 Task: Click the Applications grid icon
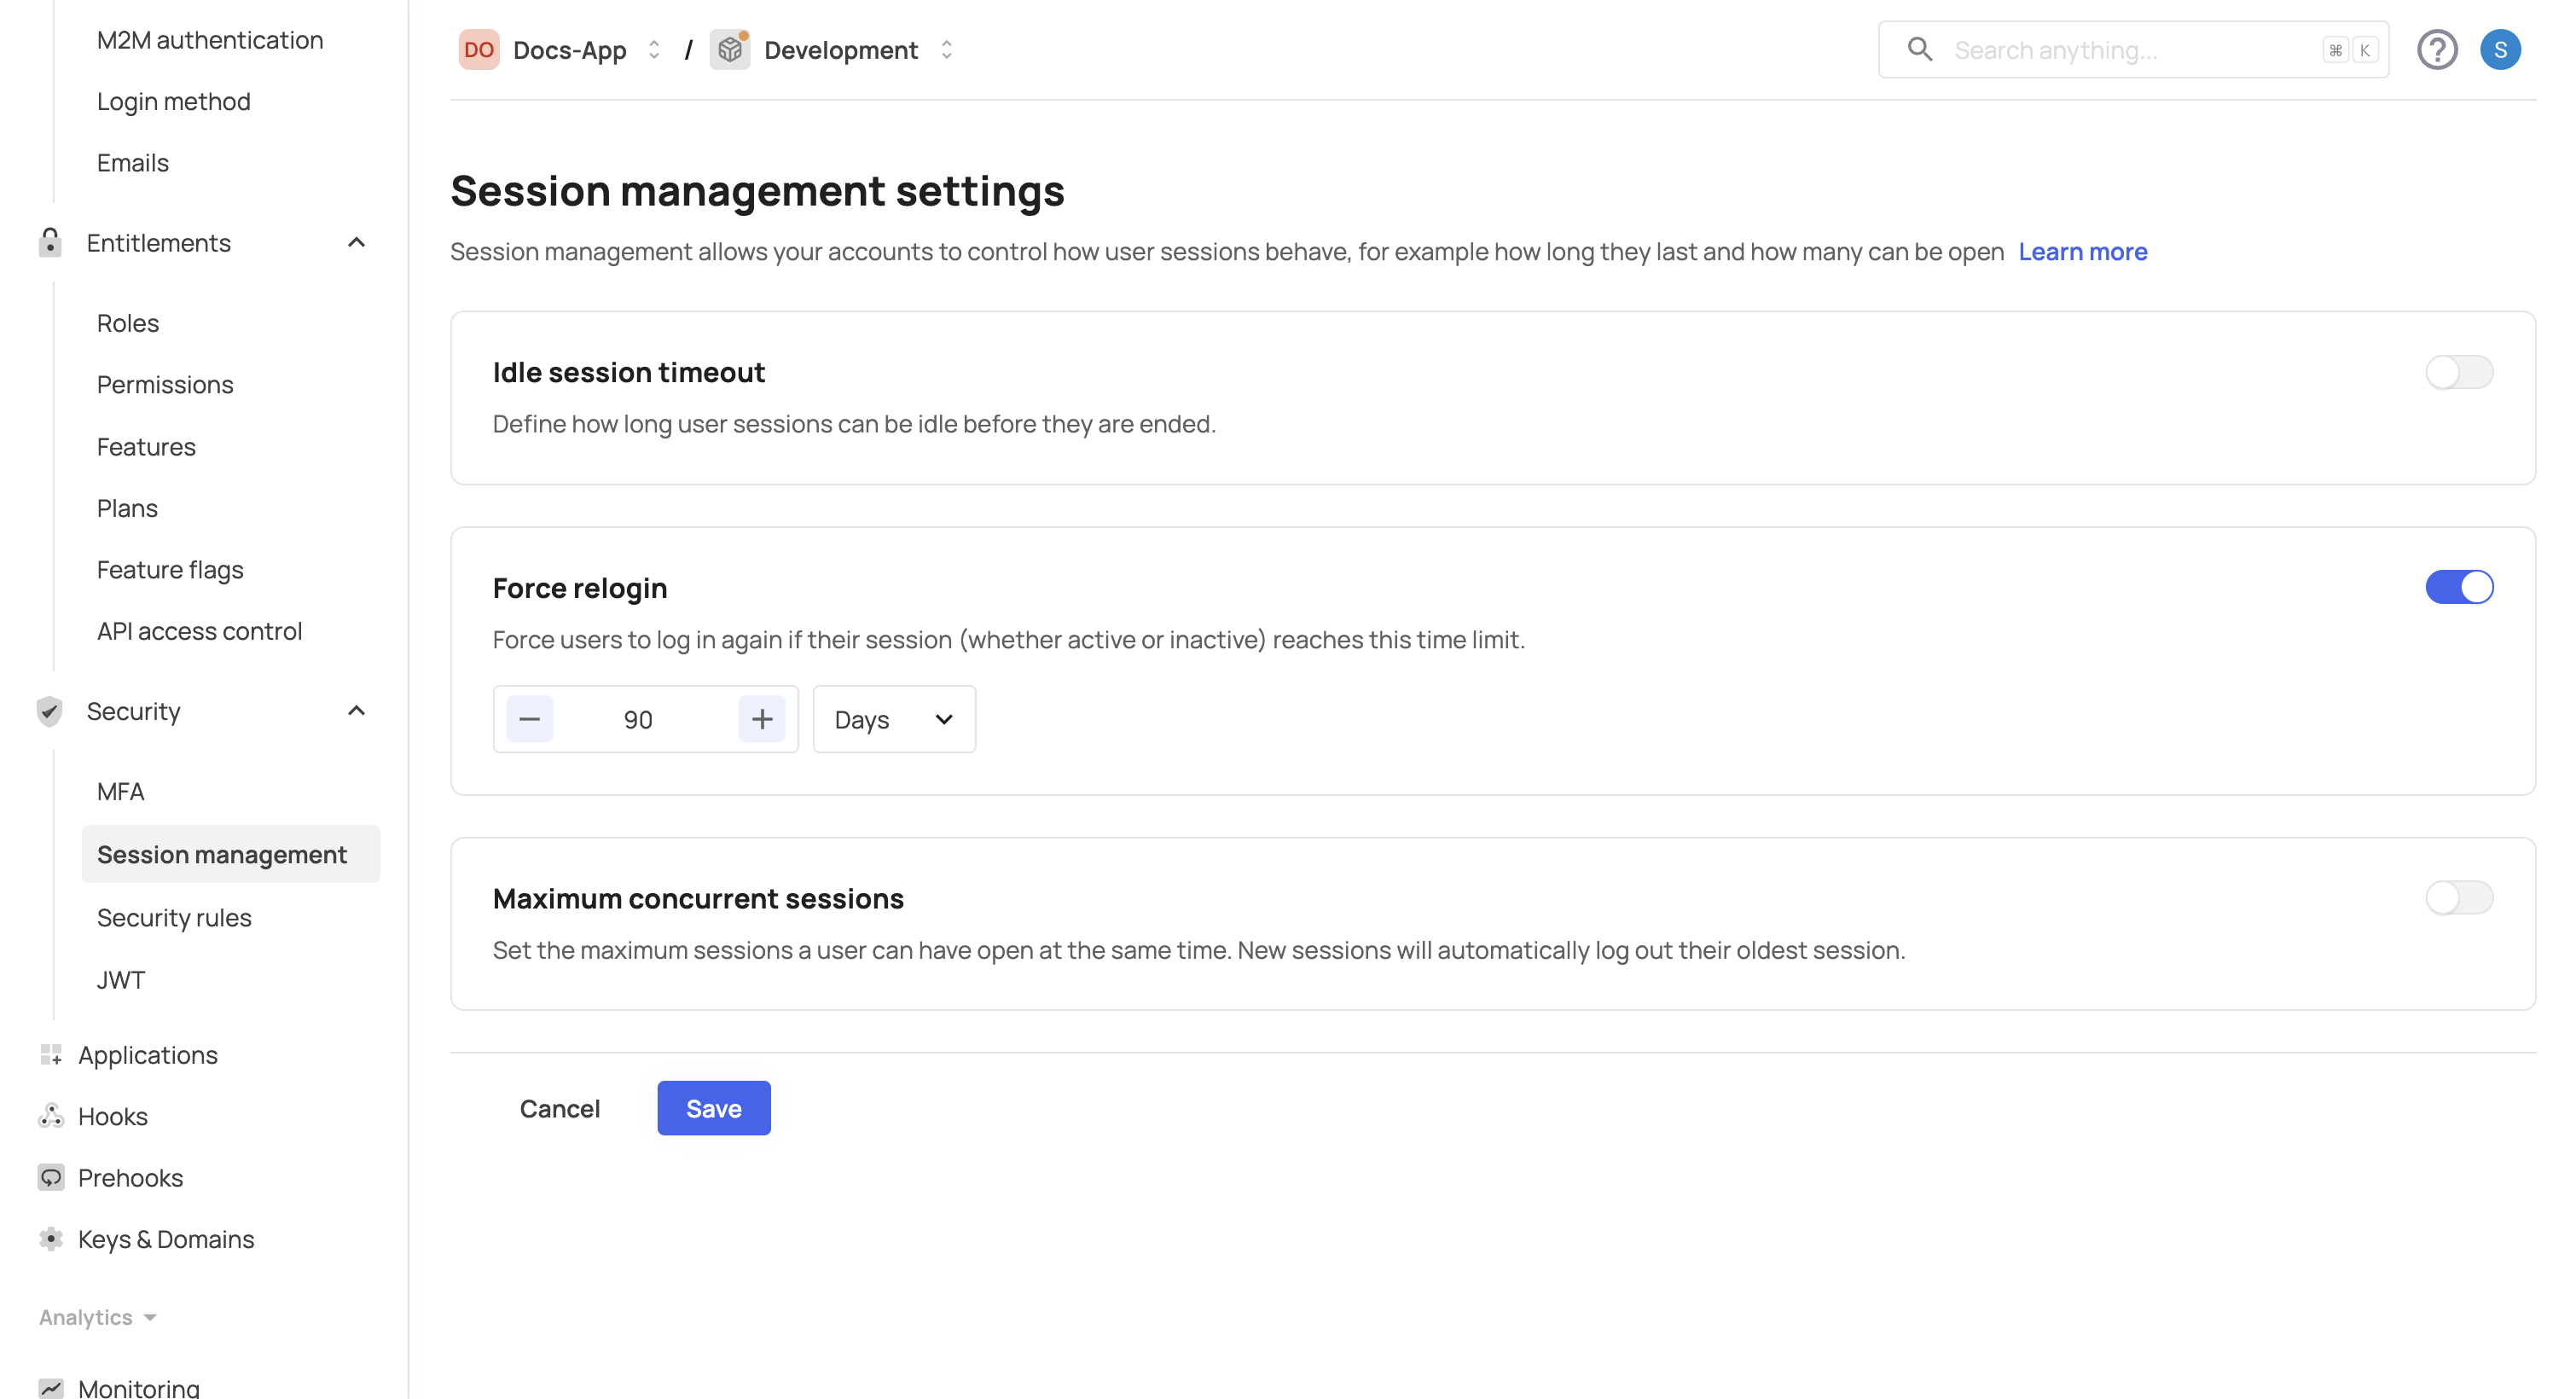click(50, 1055)
